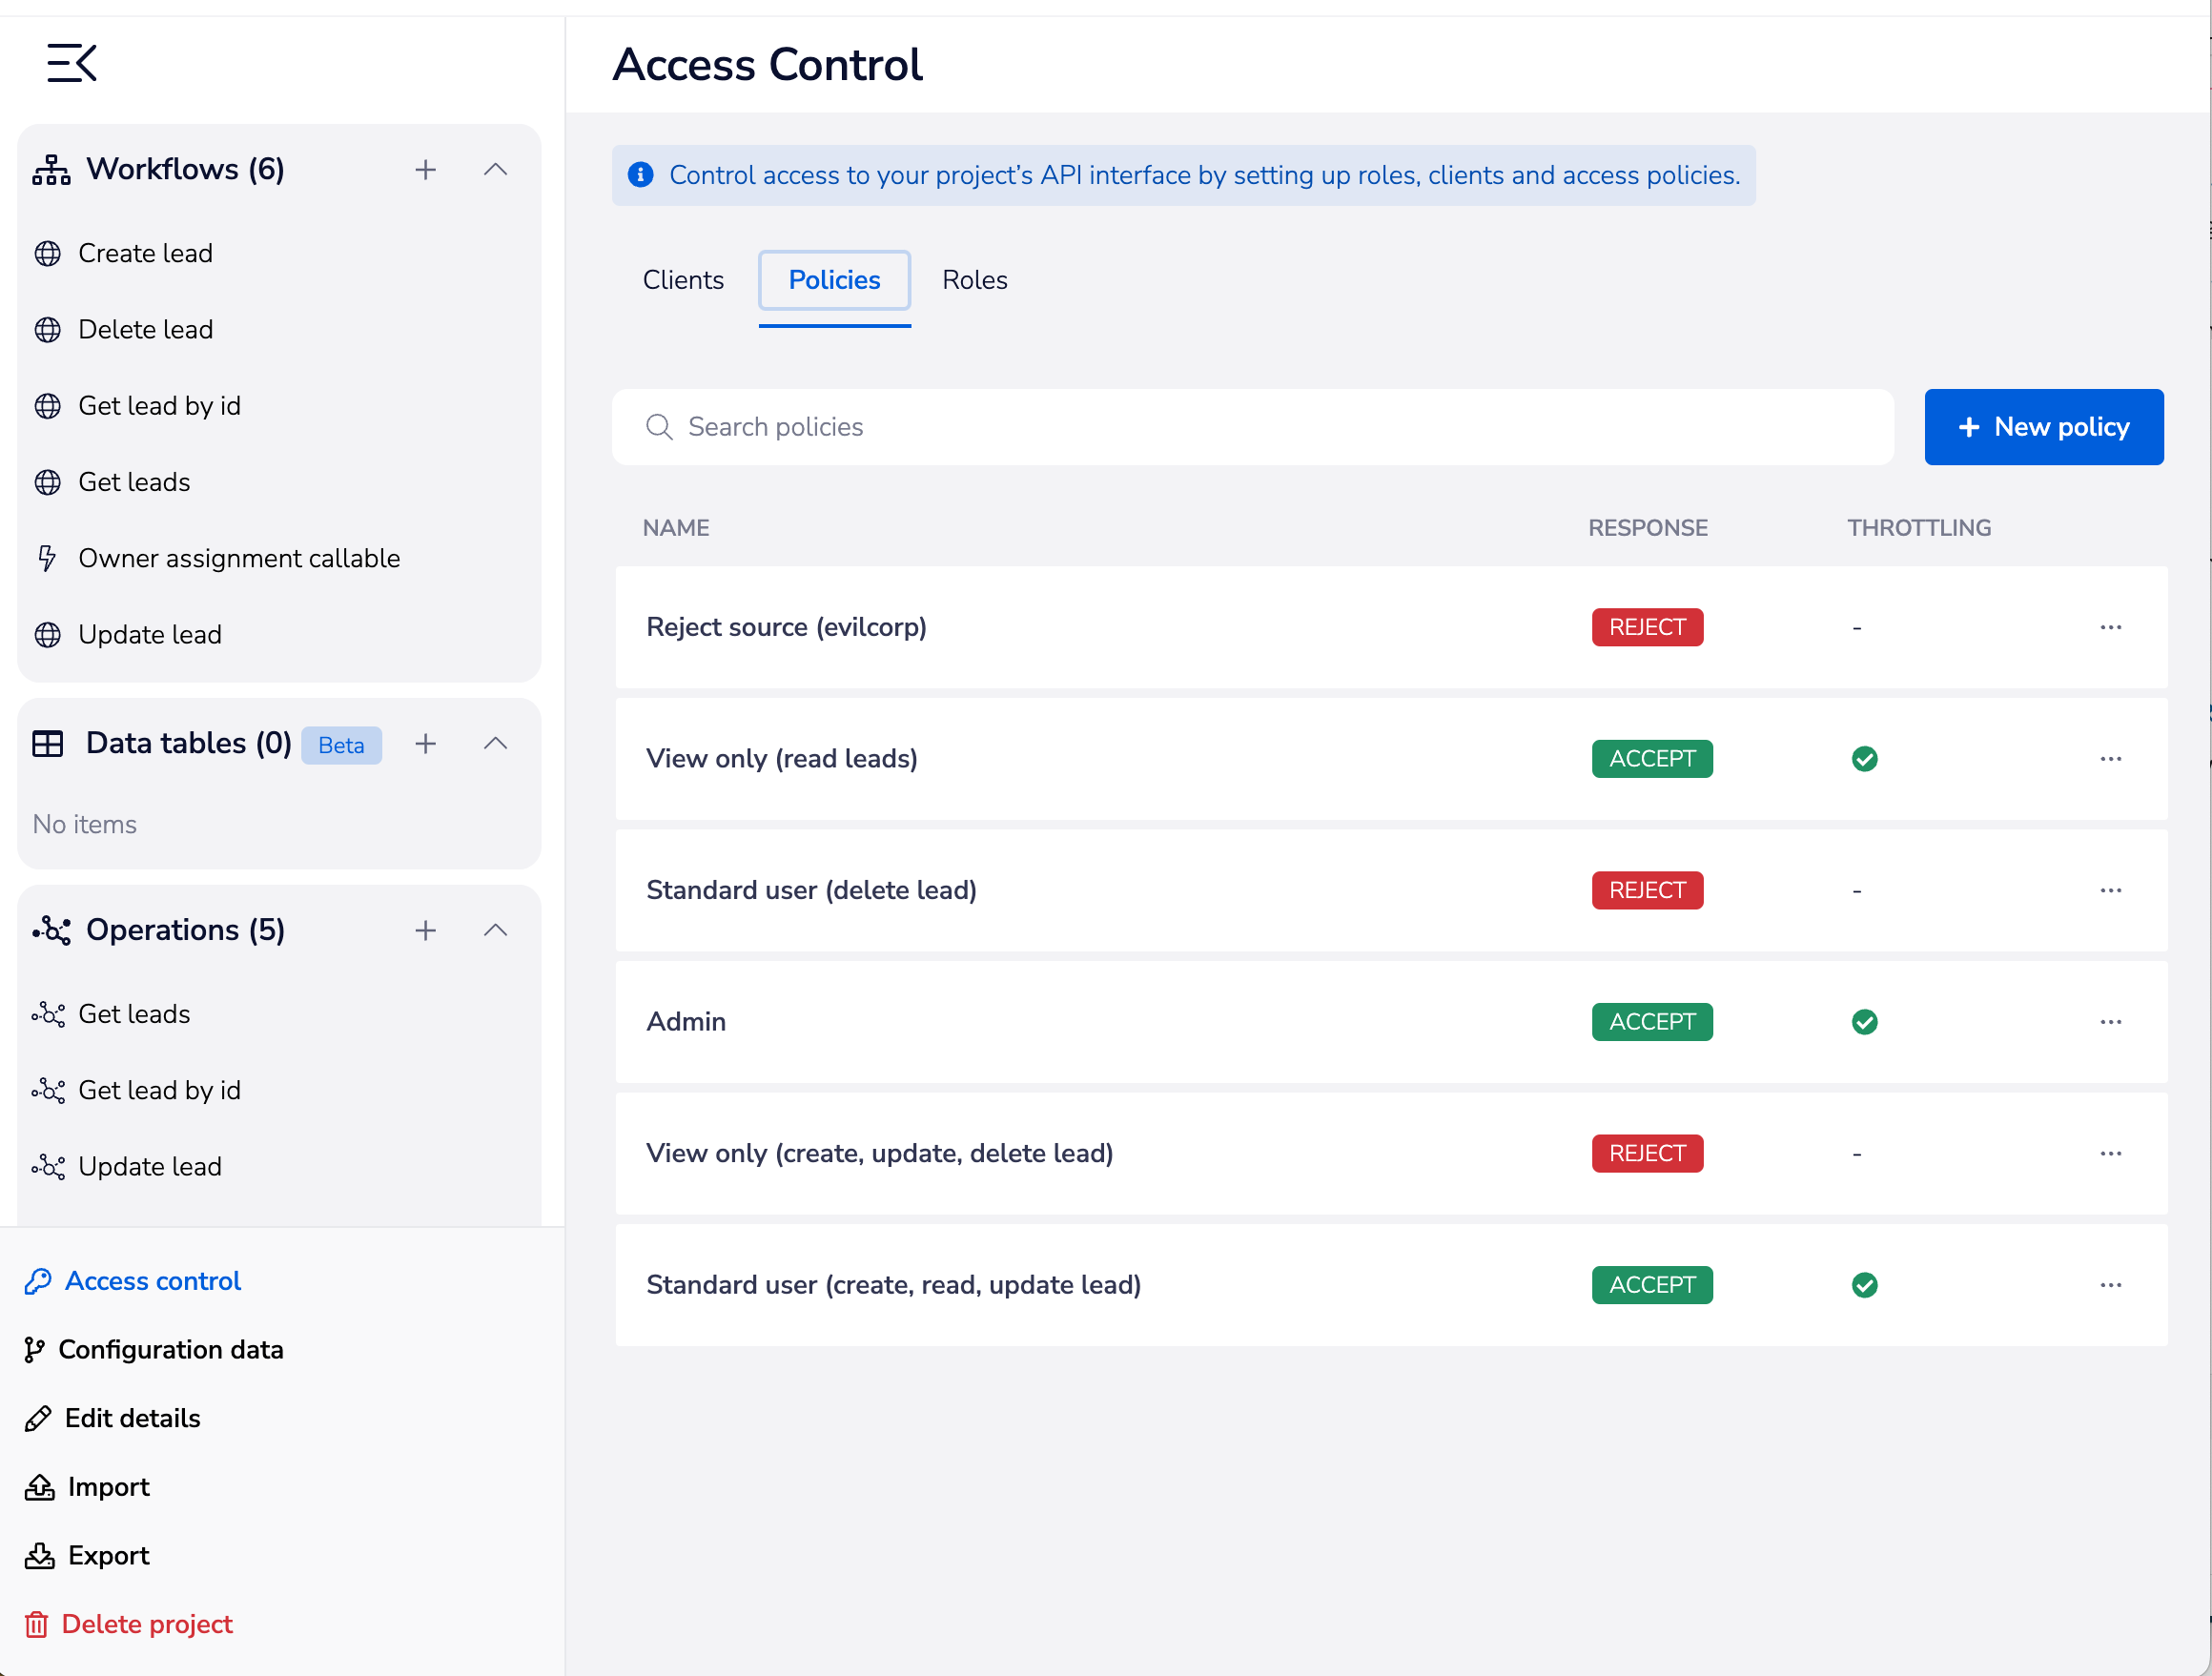The image size is (2212, 1676).
Task: Click the green throttling check for Admin policy
Action: coord(1864,1021)
